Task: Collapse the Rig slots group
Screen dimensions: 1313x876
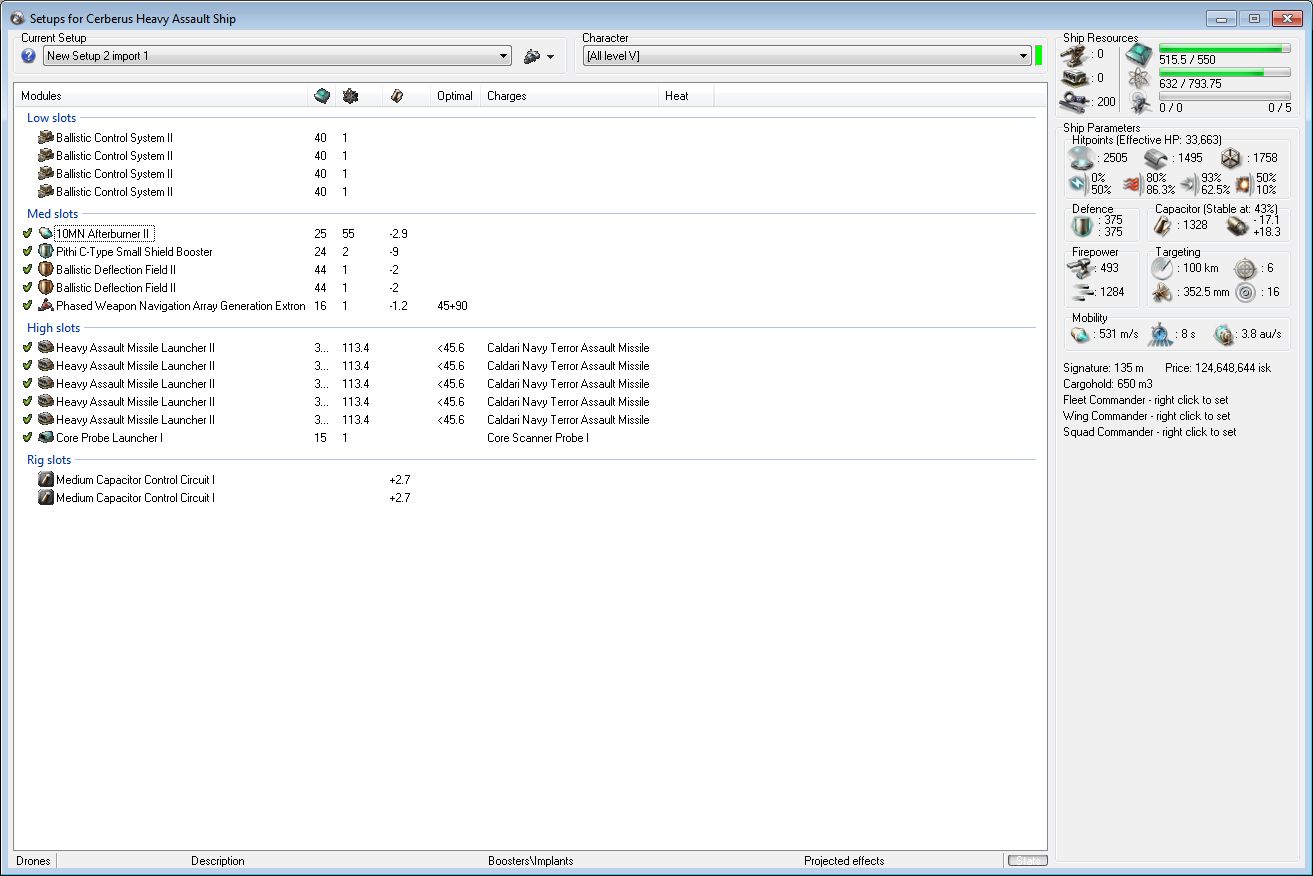Action: pyautogui.click(x=49, y=460)
